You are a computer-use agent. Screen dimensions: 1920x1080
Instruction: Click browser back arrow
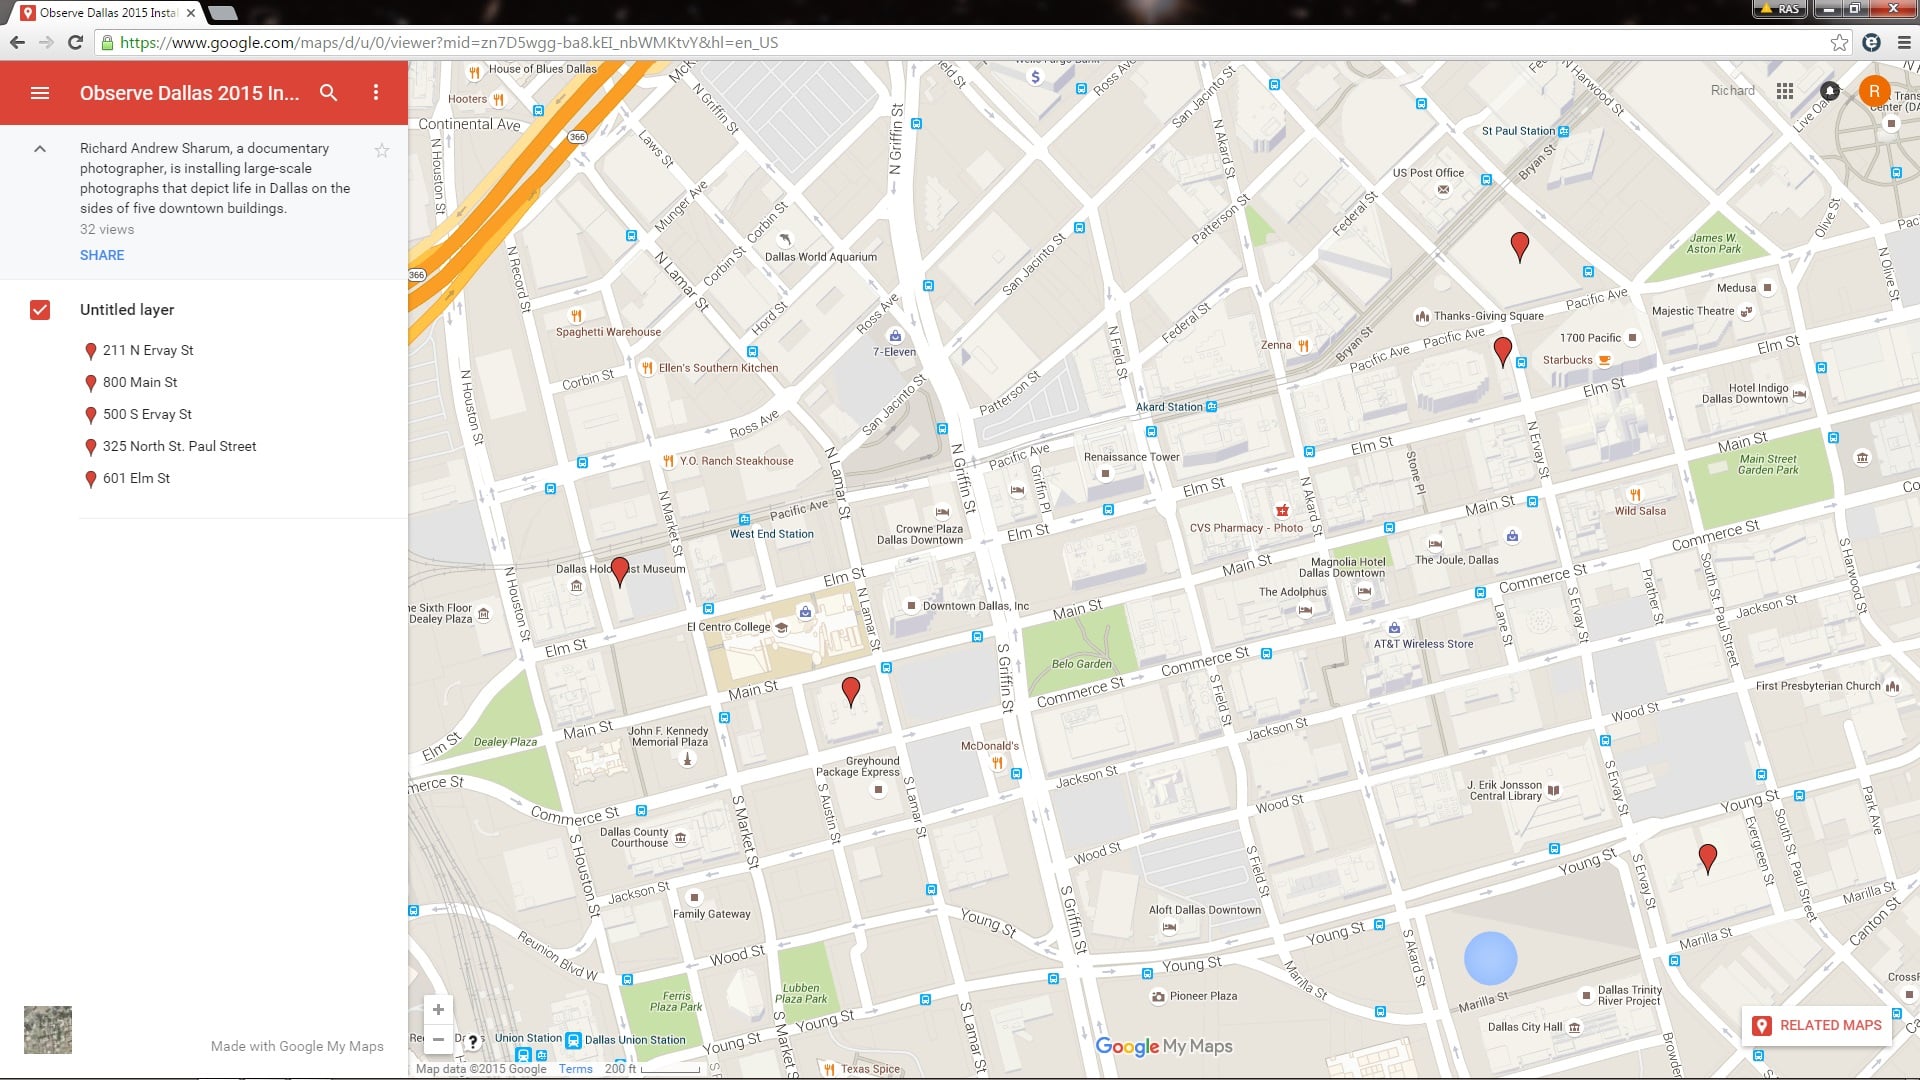(x=17, y=42)
